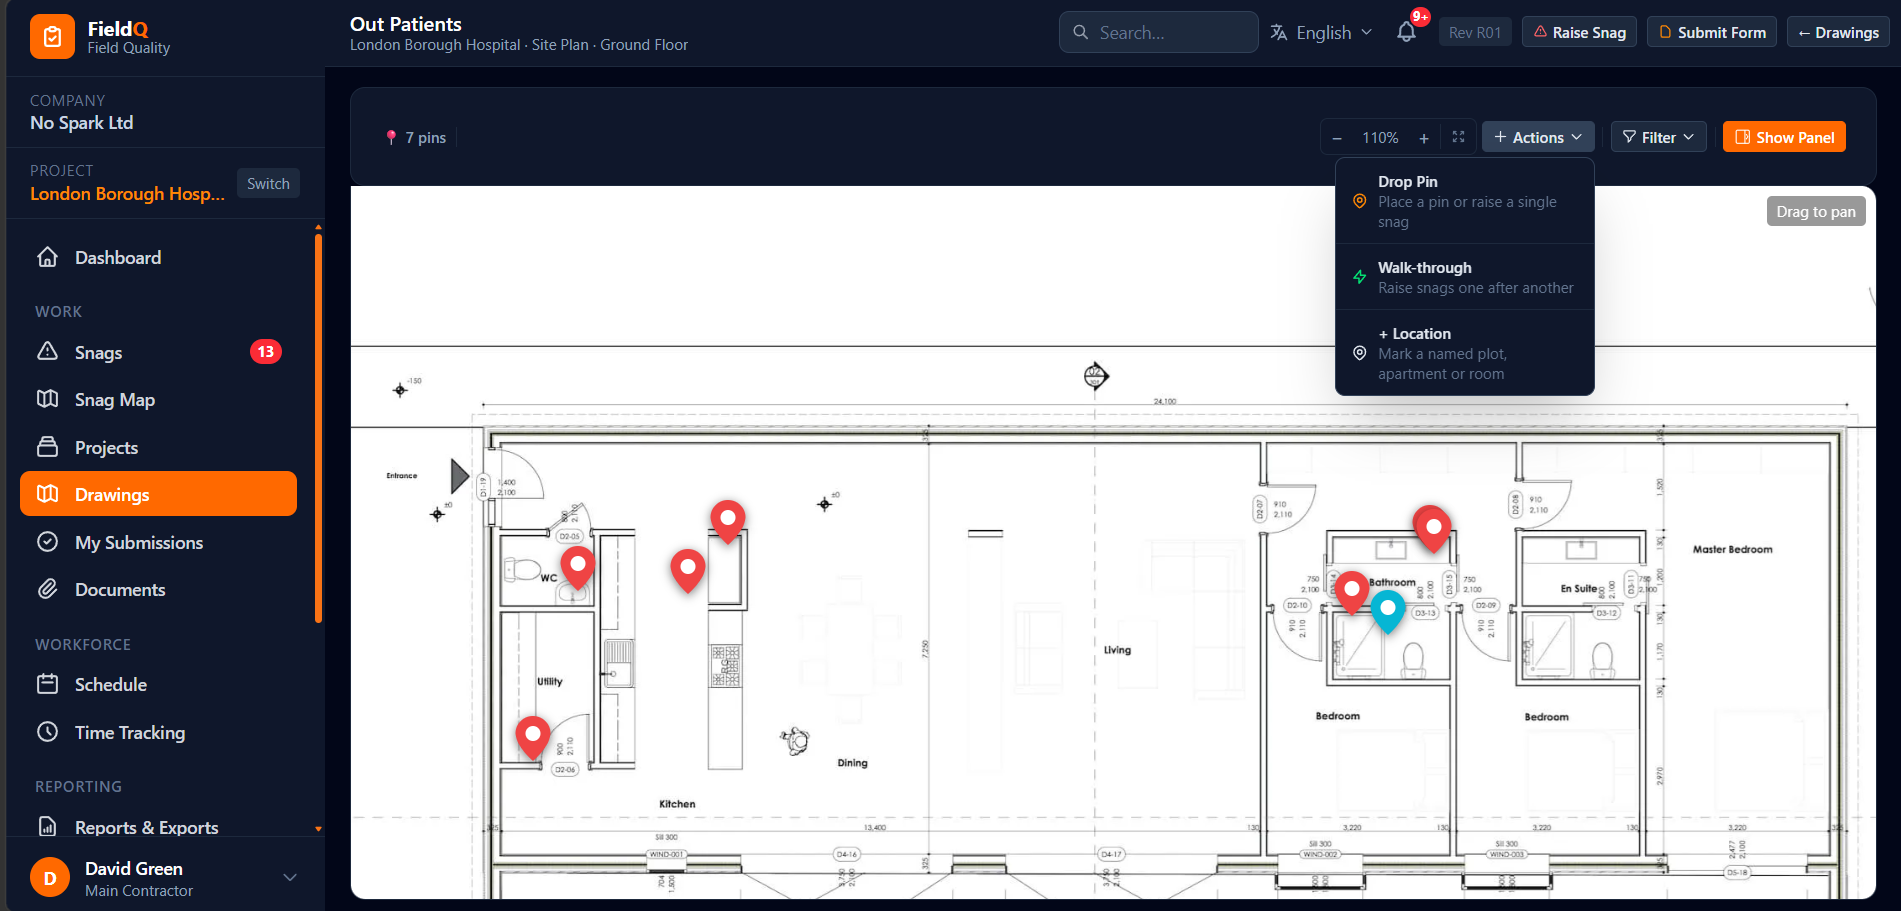Click the Schedule calendar icon

[x=47, y=684]
